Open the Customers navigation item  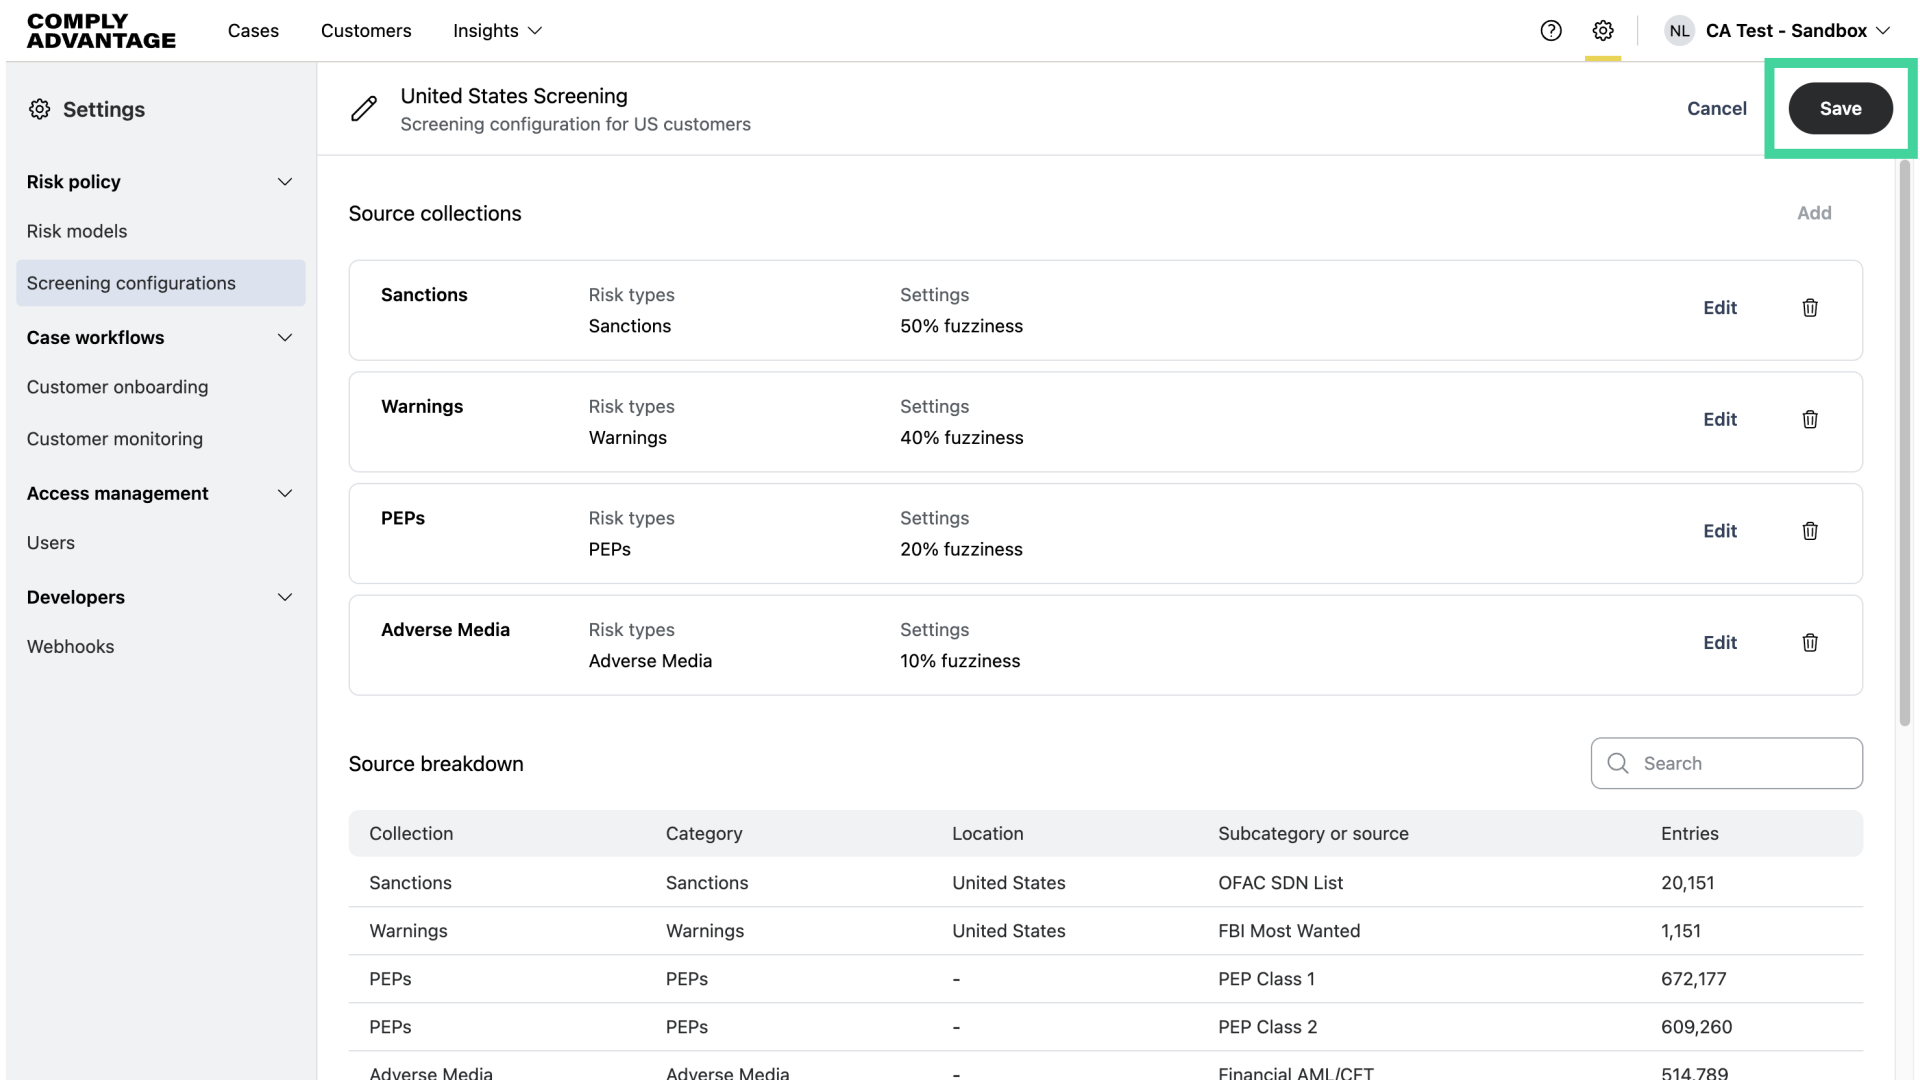(366, 31)
